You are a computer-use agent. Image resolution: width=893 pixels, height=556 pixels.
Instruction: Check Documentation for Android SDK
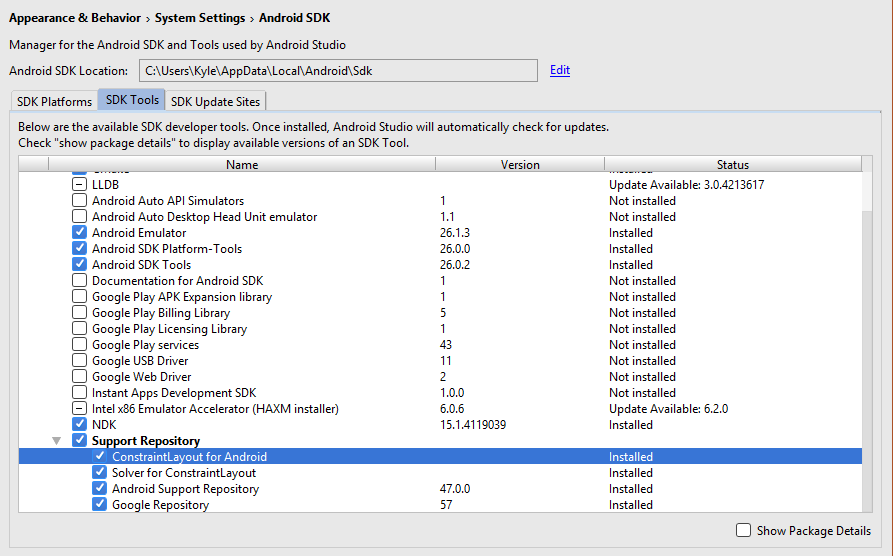[x=79, y=280]
